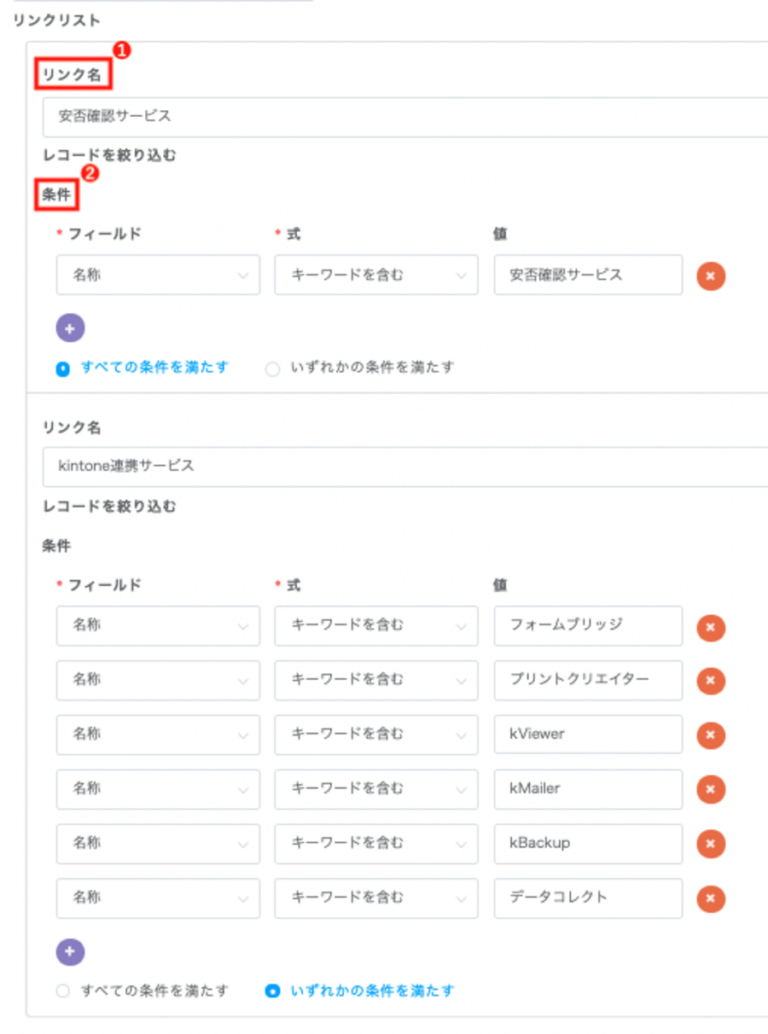Choose いずれかの条件を満たす for kintone連携サービス
The width and height of the screenshot is (768, 1034).
[x=272, y=991]
